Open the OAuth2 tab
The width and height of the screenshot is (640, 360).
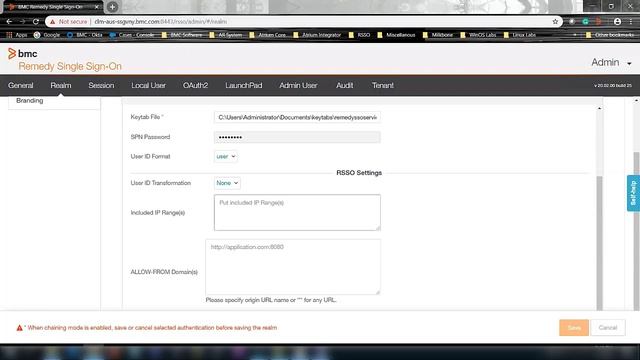tap(196, 85)
